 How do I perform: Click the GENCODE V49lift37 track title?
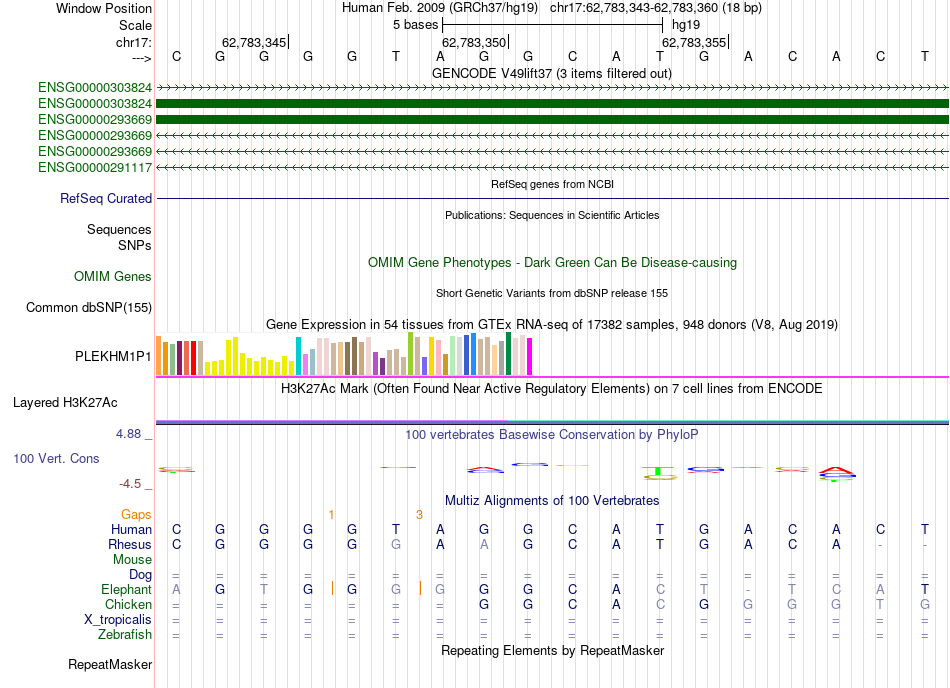click(x=552, y=74)
